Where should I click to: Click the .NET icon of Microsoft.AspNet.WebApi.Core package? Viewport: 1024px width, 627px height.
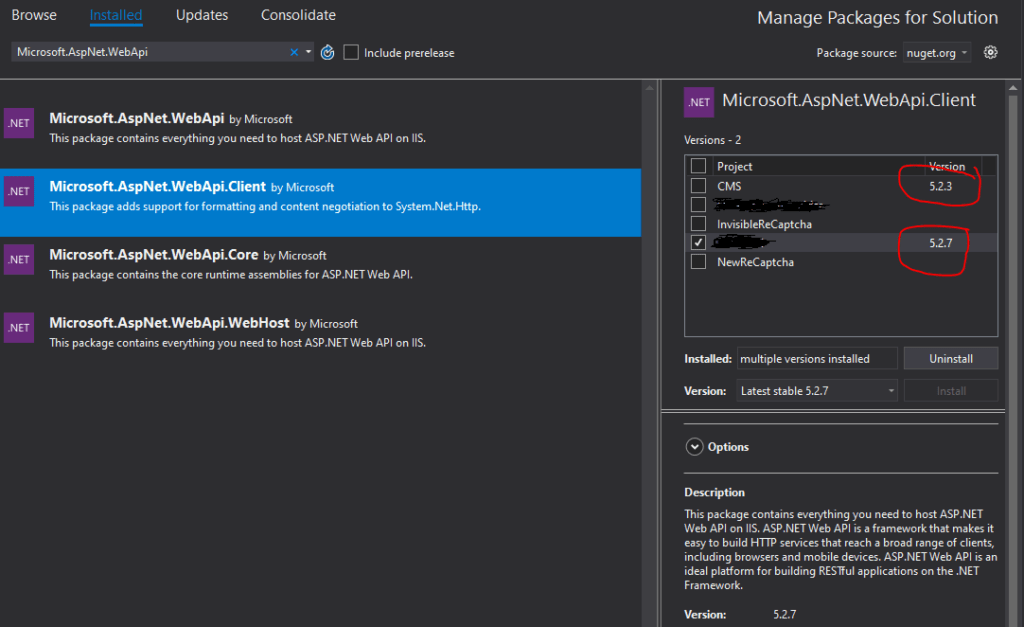(19, 259)
